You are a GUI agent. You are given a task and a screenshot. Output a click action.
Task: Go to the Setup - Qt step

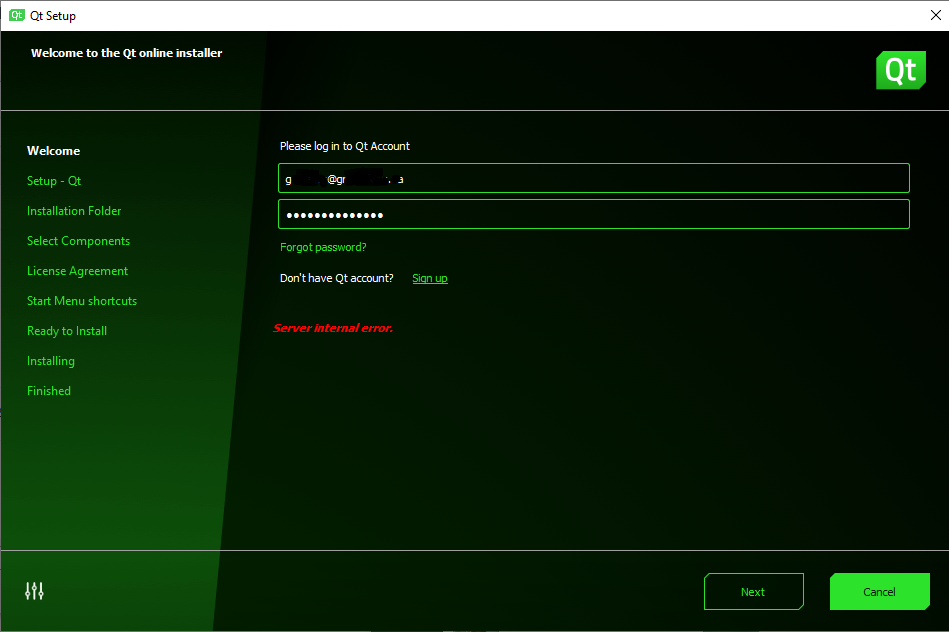[54, 181]
